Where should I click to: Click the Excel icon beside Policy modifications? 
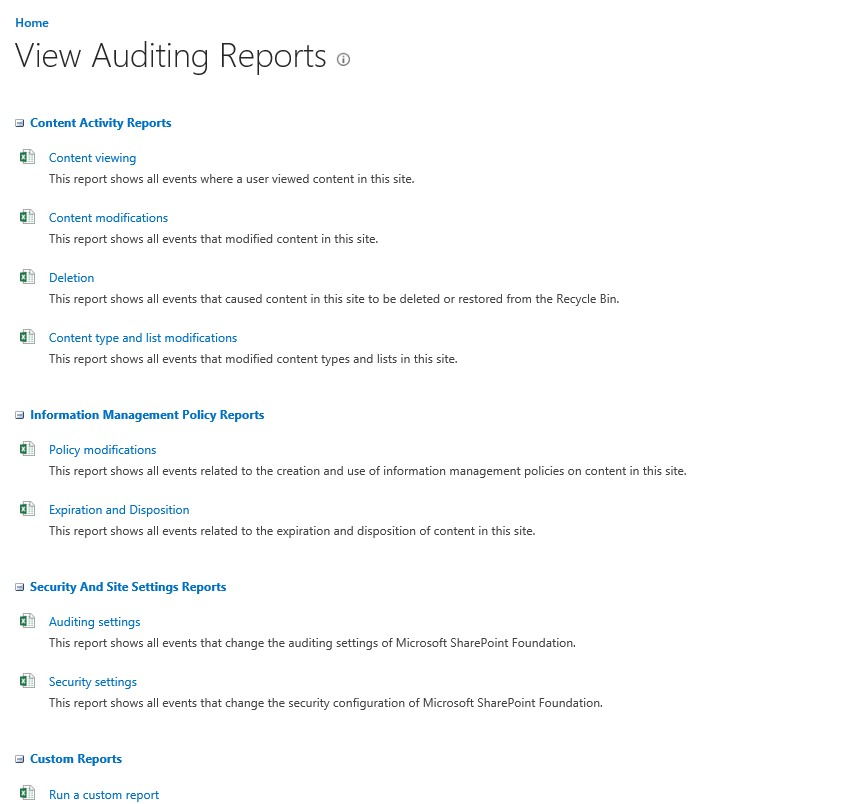(27, 447)
